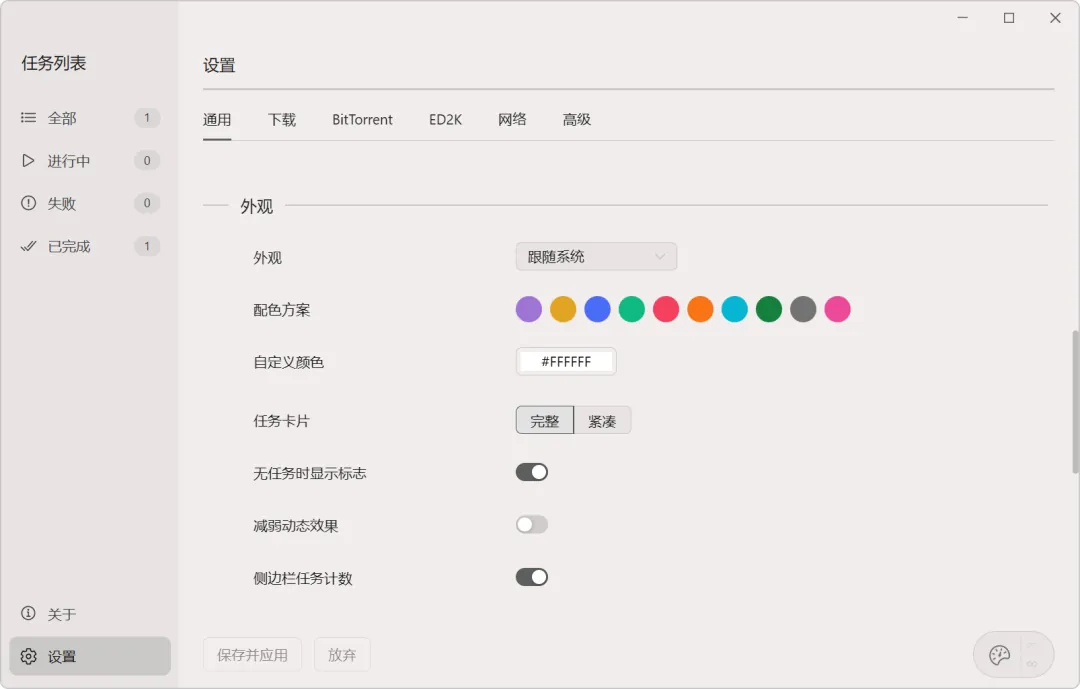1080x689 pixels.
Task: Set task card to 完整 (Full)
Action: 545,420
